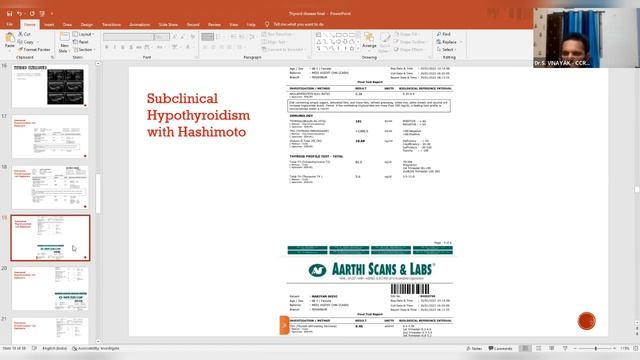Start the Slide Show from status bar
The width and height of the screenshot is (640, 360).
pyautogui.click(x=565, y=349)
